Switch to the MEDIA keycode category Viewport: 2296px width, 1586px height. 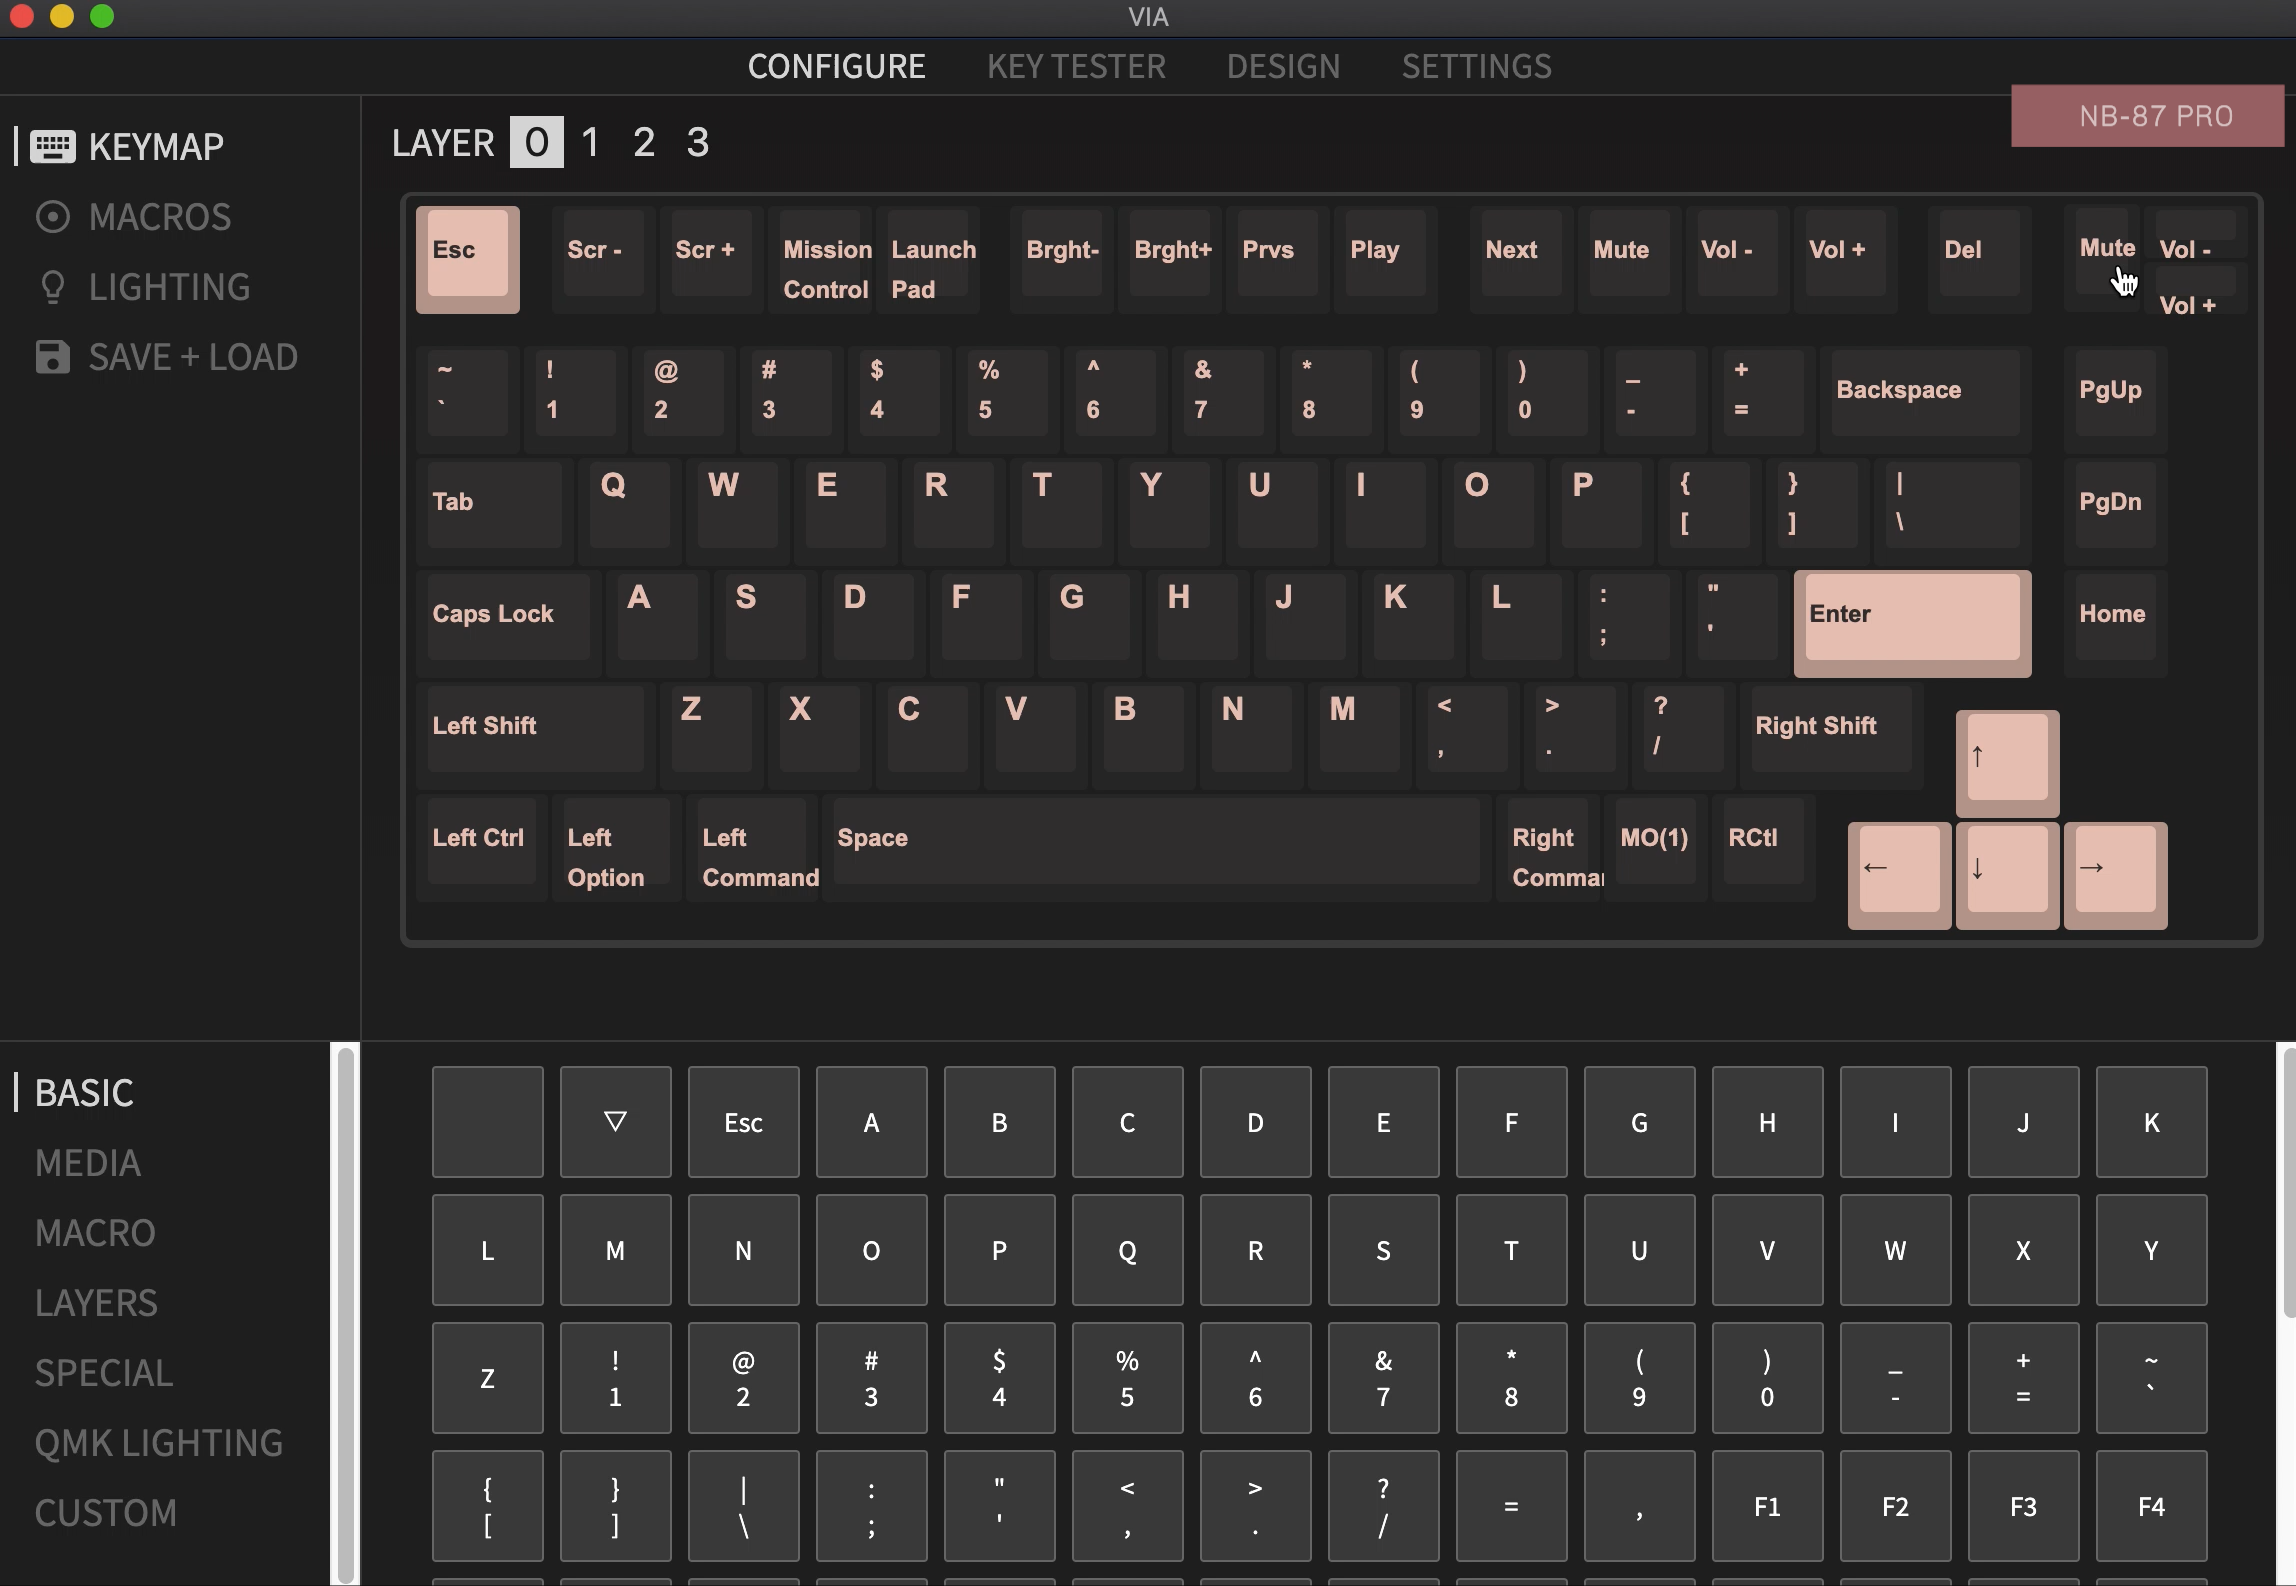(x=88, y=1163)
